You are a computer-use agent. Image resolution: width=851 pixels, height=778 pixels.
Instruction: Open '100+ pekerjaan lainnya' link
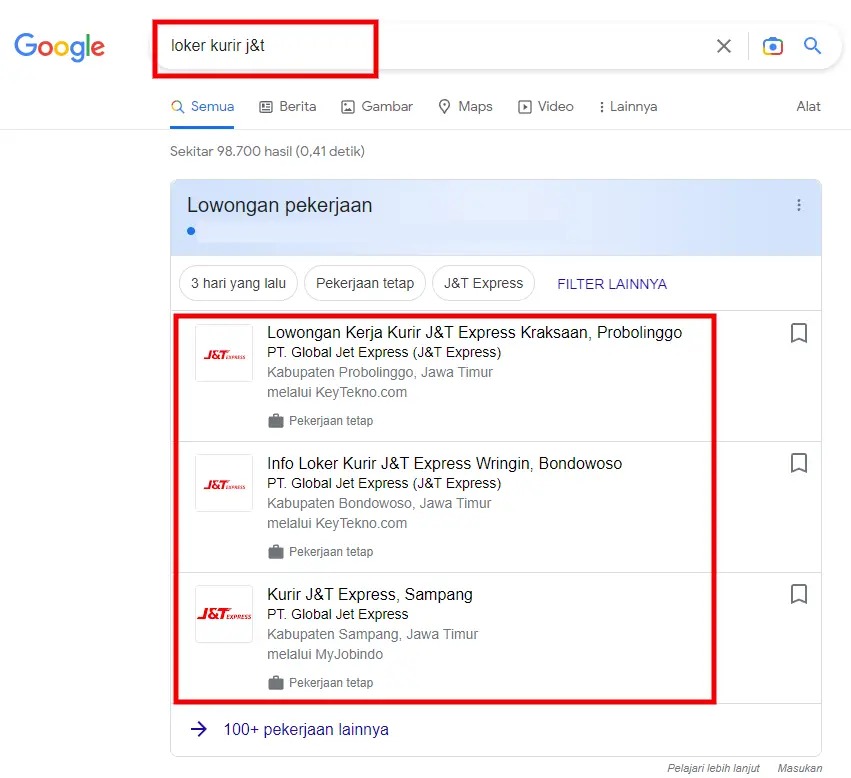point(306,729)
